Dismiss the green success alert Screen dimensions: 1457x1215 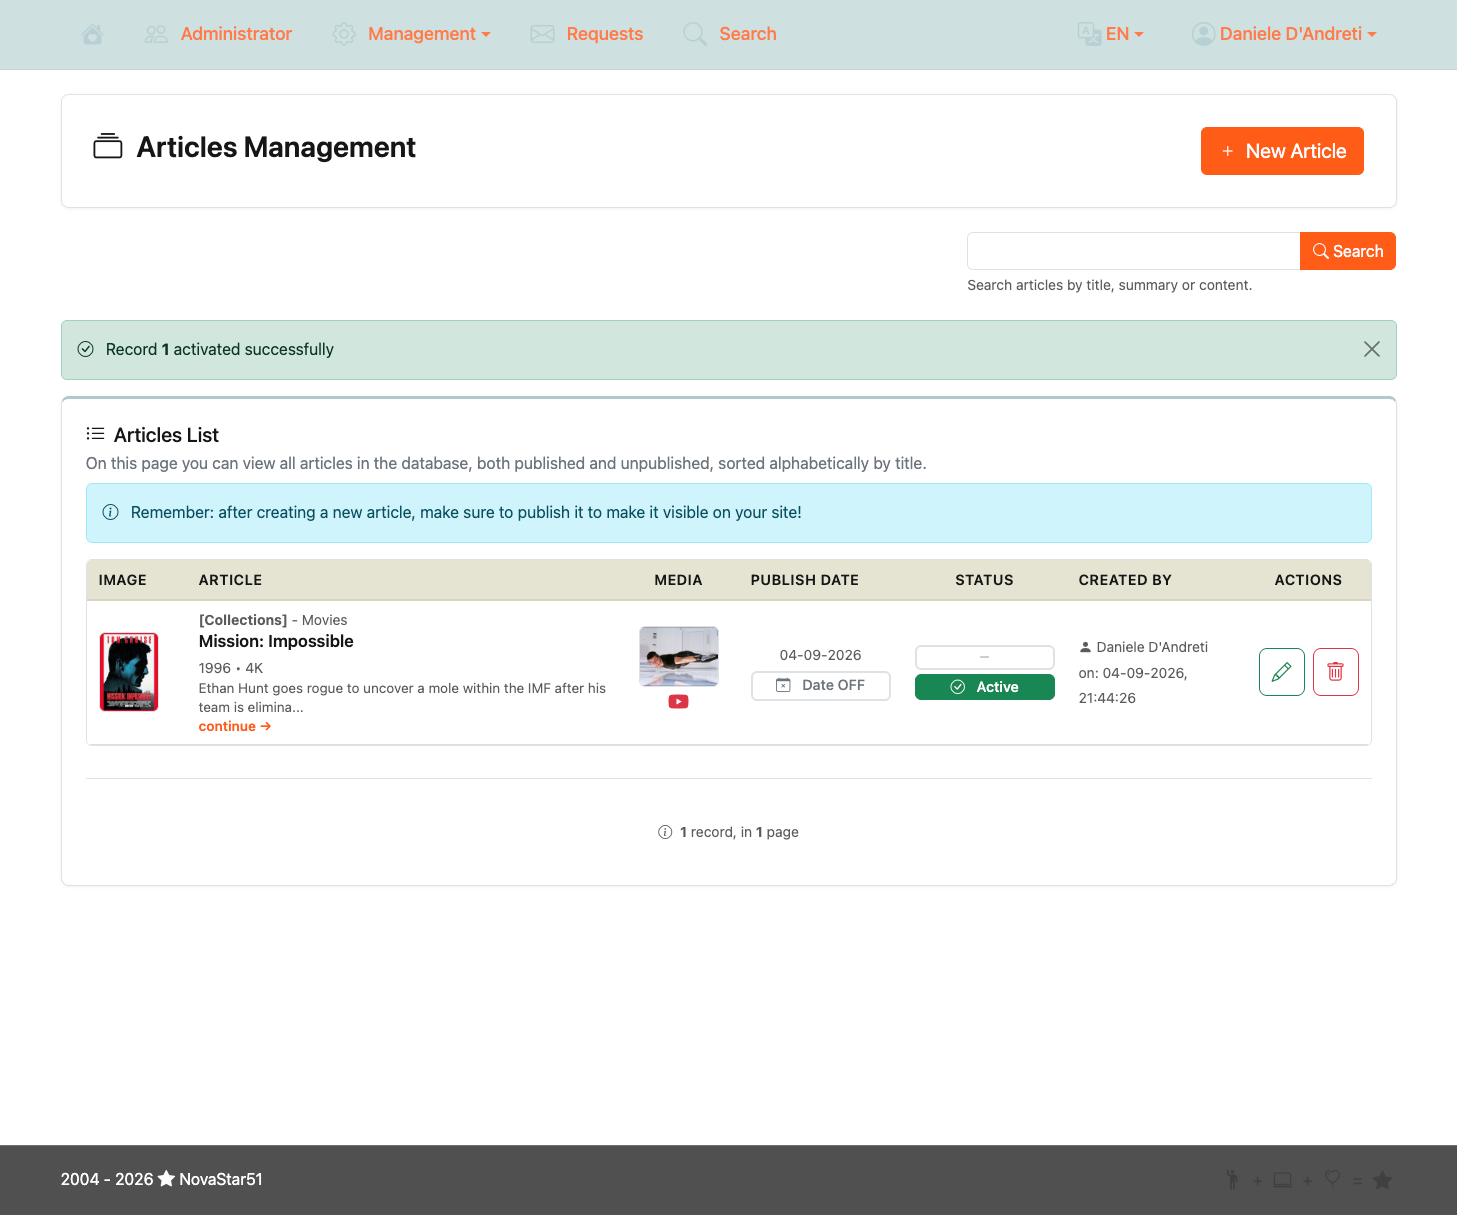(x=1371, y=349)
